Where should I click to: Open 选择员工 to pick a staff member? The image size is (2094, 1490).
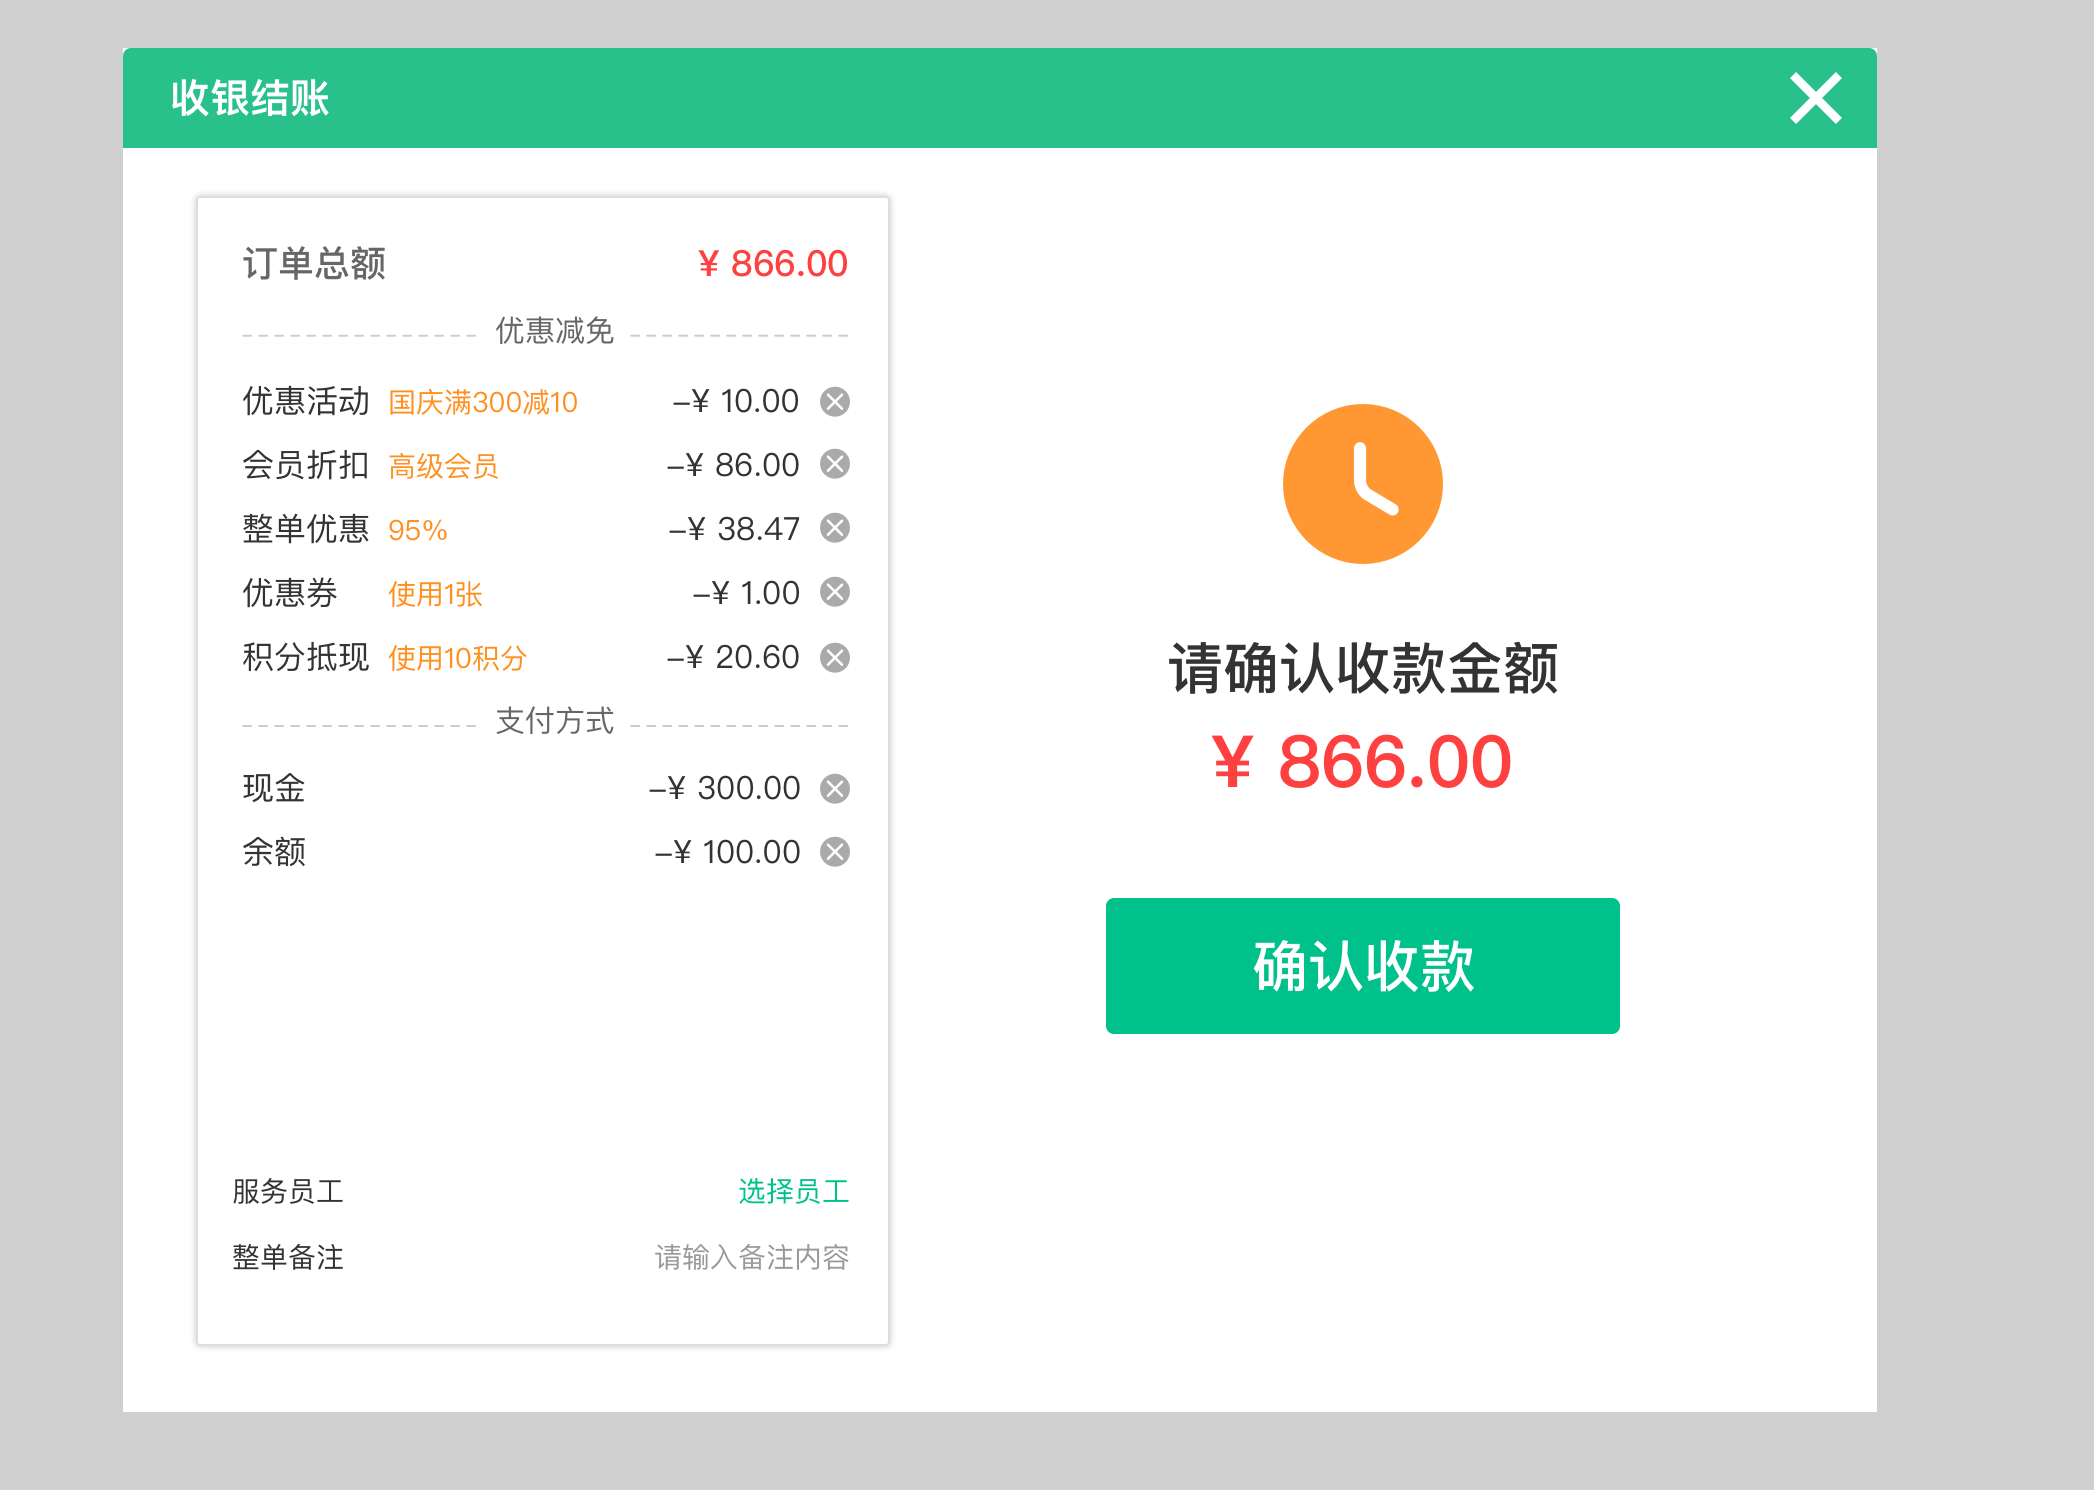click(794, 1190)
